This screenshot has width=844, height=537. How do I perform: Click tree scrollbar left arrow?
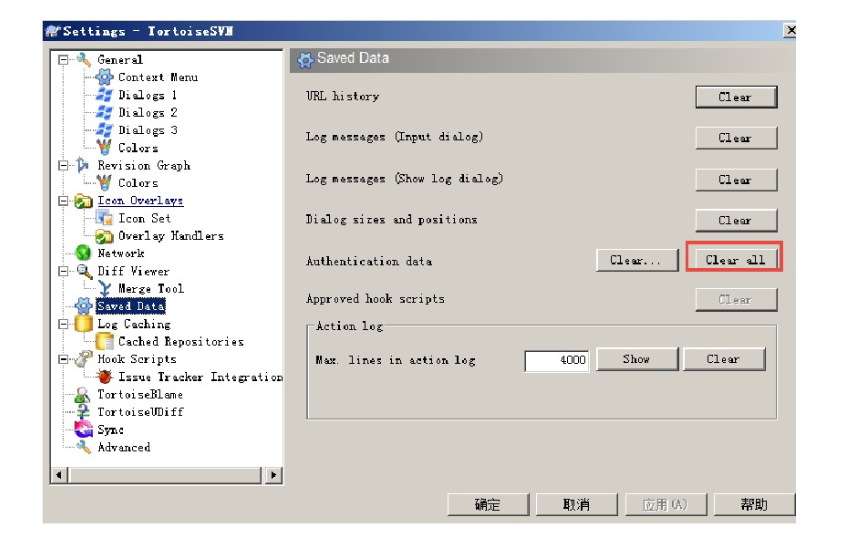(x=59, y=475)
